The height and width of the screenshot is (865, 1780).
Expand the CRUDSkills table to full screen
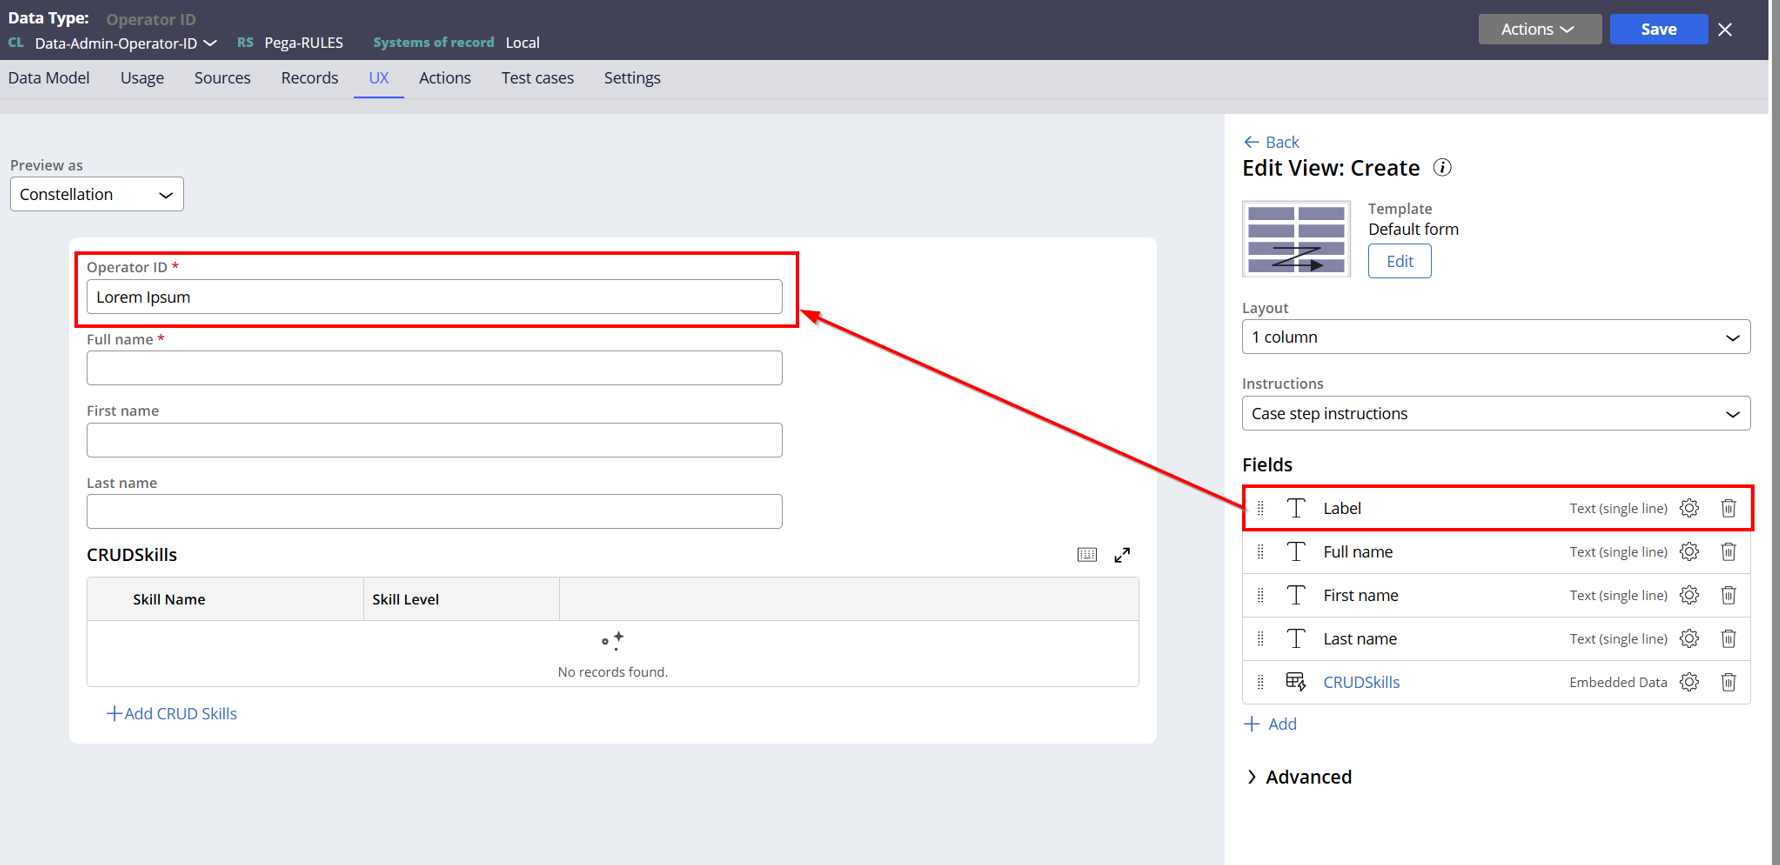(1122, 555)
